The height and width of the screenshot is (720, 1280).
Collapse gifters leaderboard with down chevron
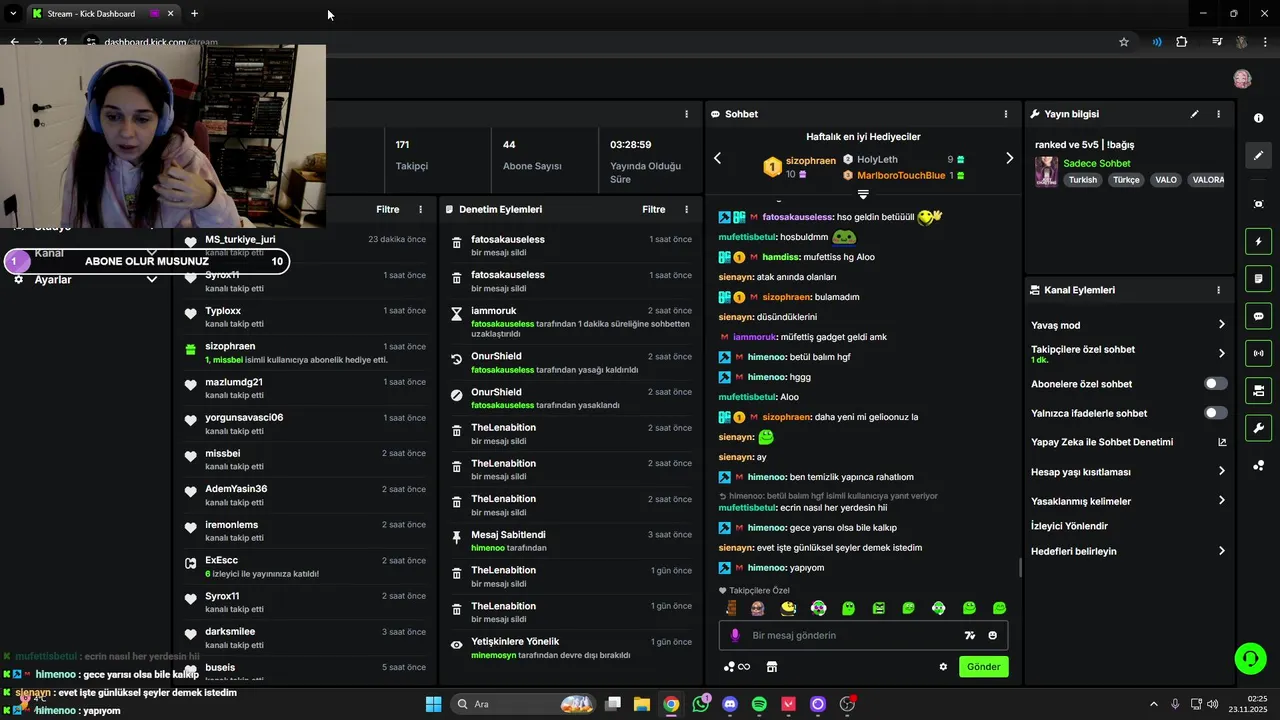coord(863,194)
